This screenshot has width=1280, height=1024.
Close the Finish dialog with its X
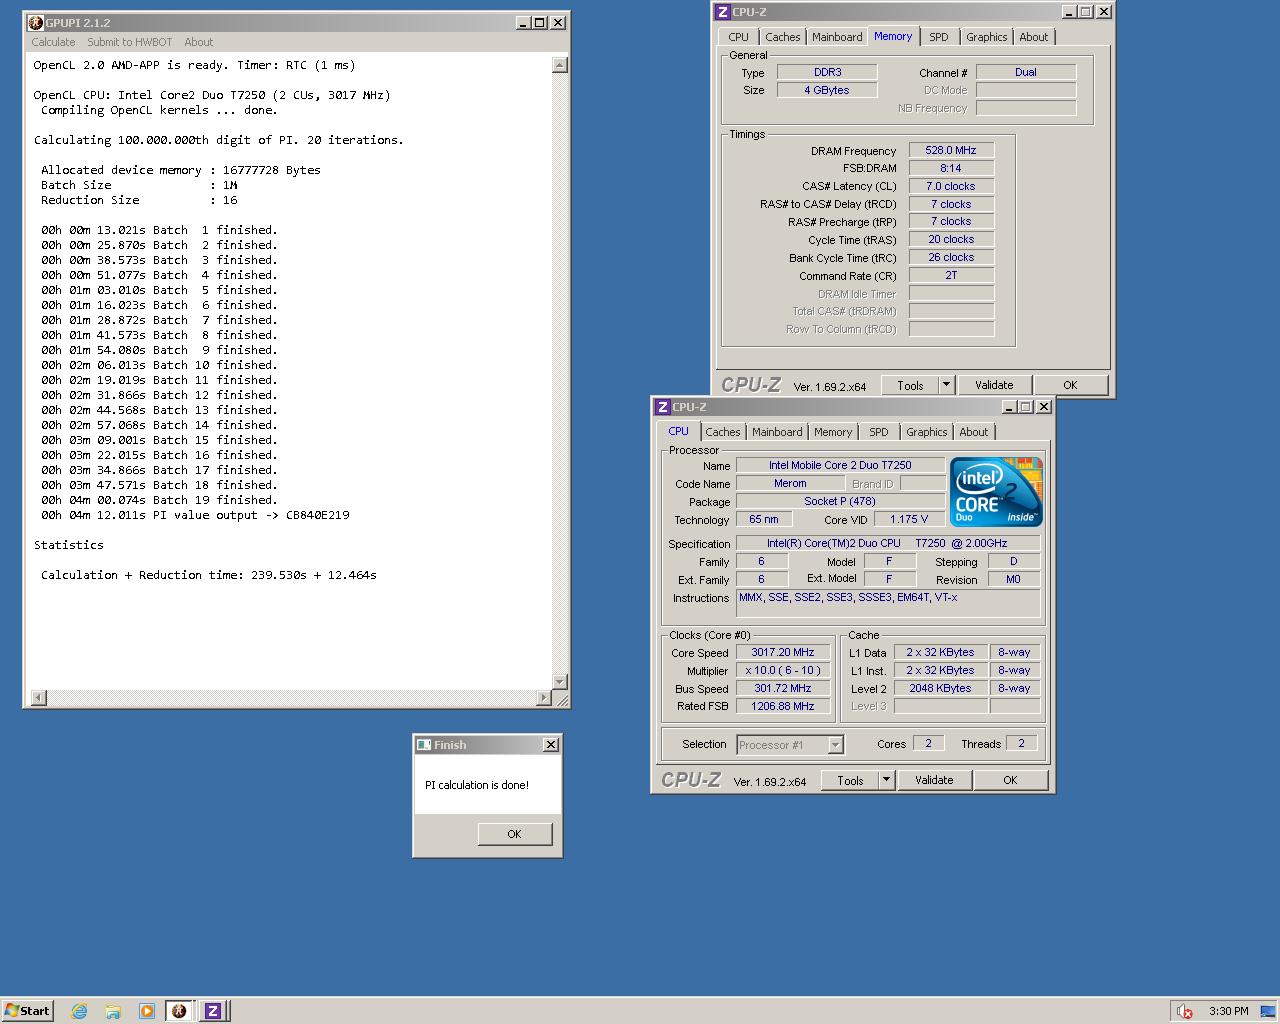[x=551, y=745]
